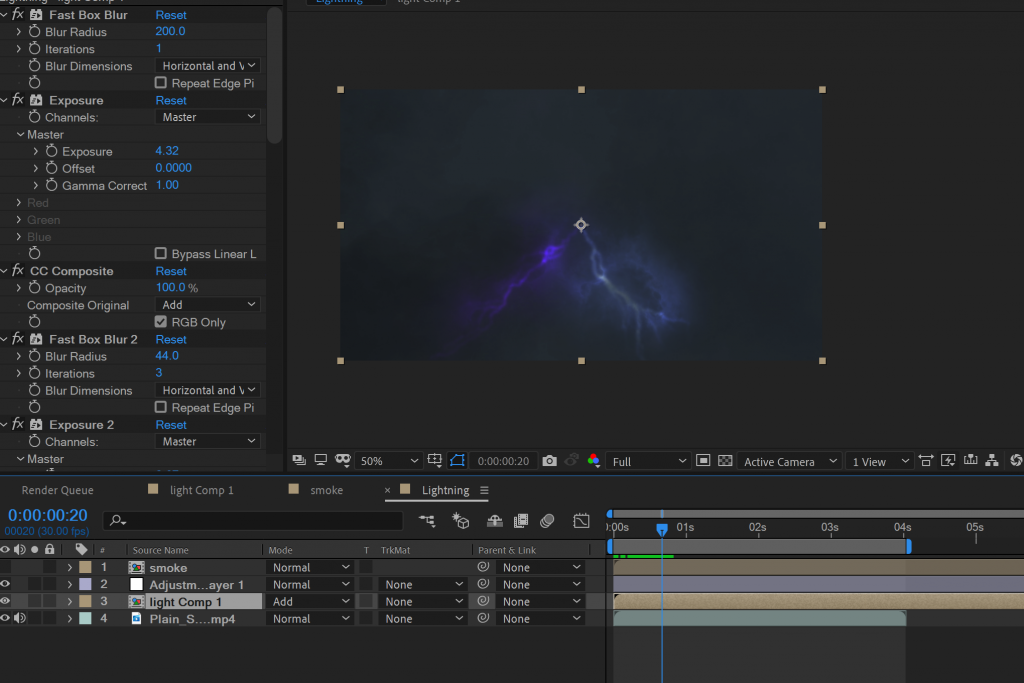
Task: Open the grid and guide options icon
Action: point(435,460)
